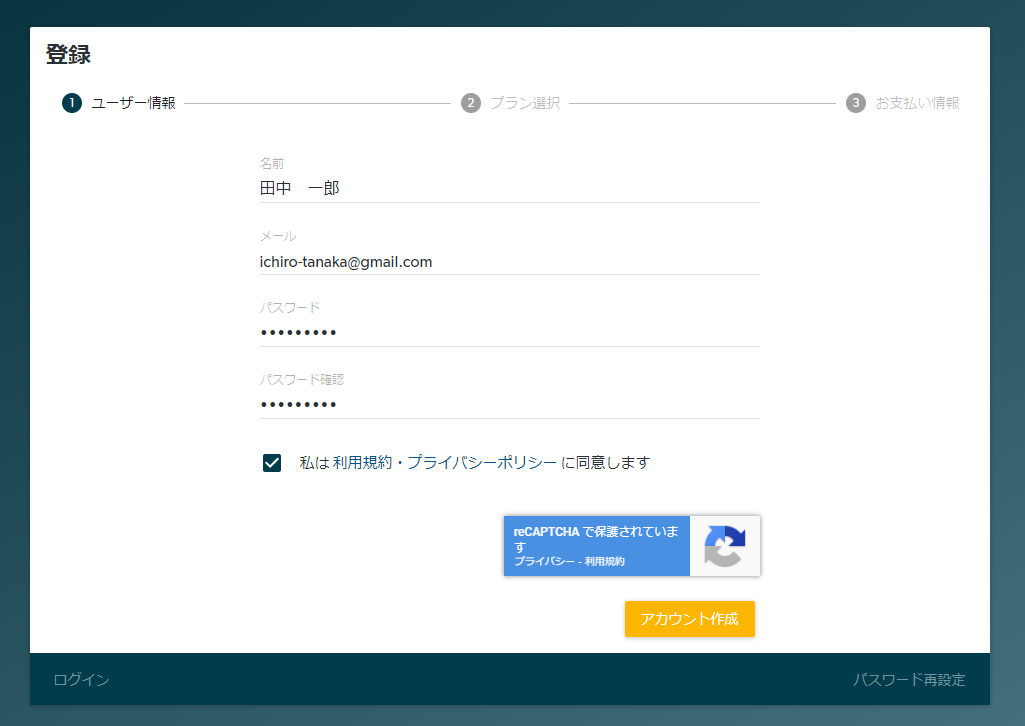This screenshot has height=726, width=1025.
Task: Click the メール field label
Action: (278, 236)
